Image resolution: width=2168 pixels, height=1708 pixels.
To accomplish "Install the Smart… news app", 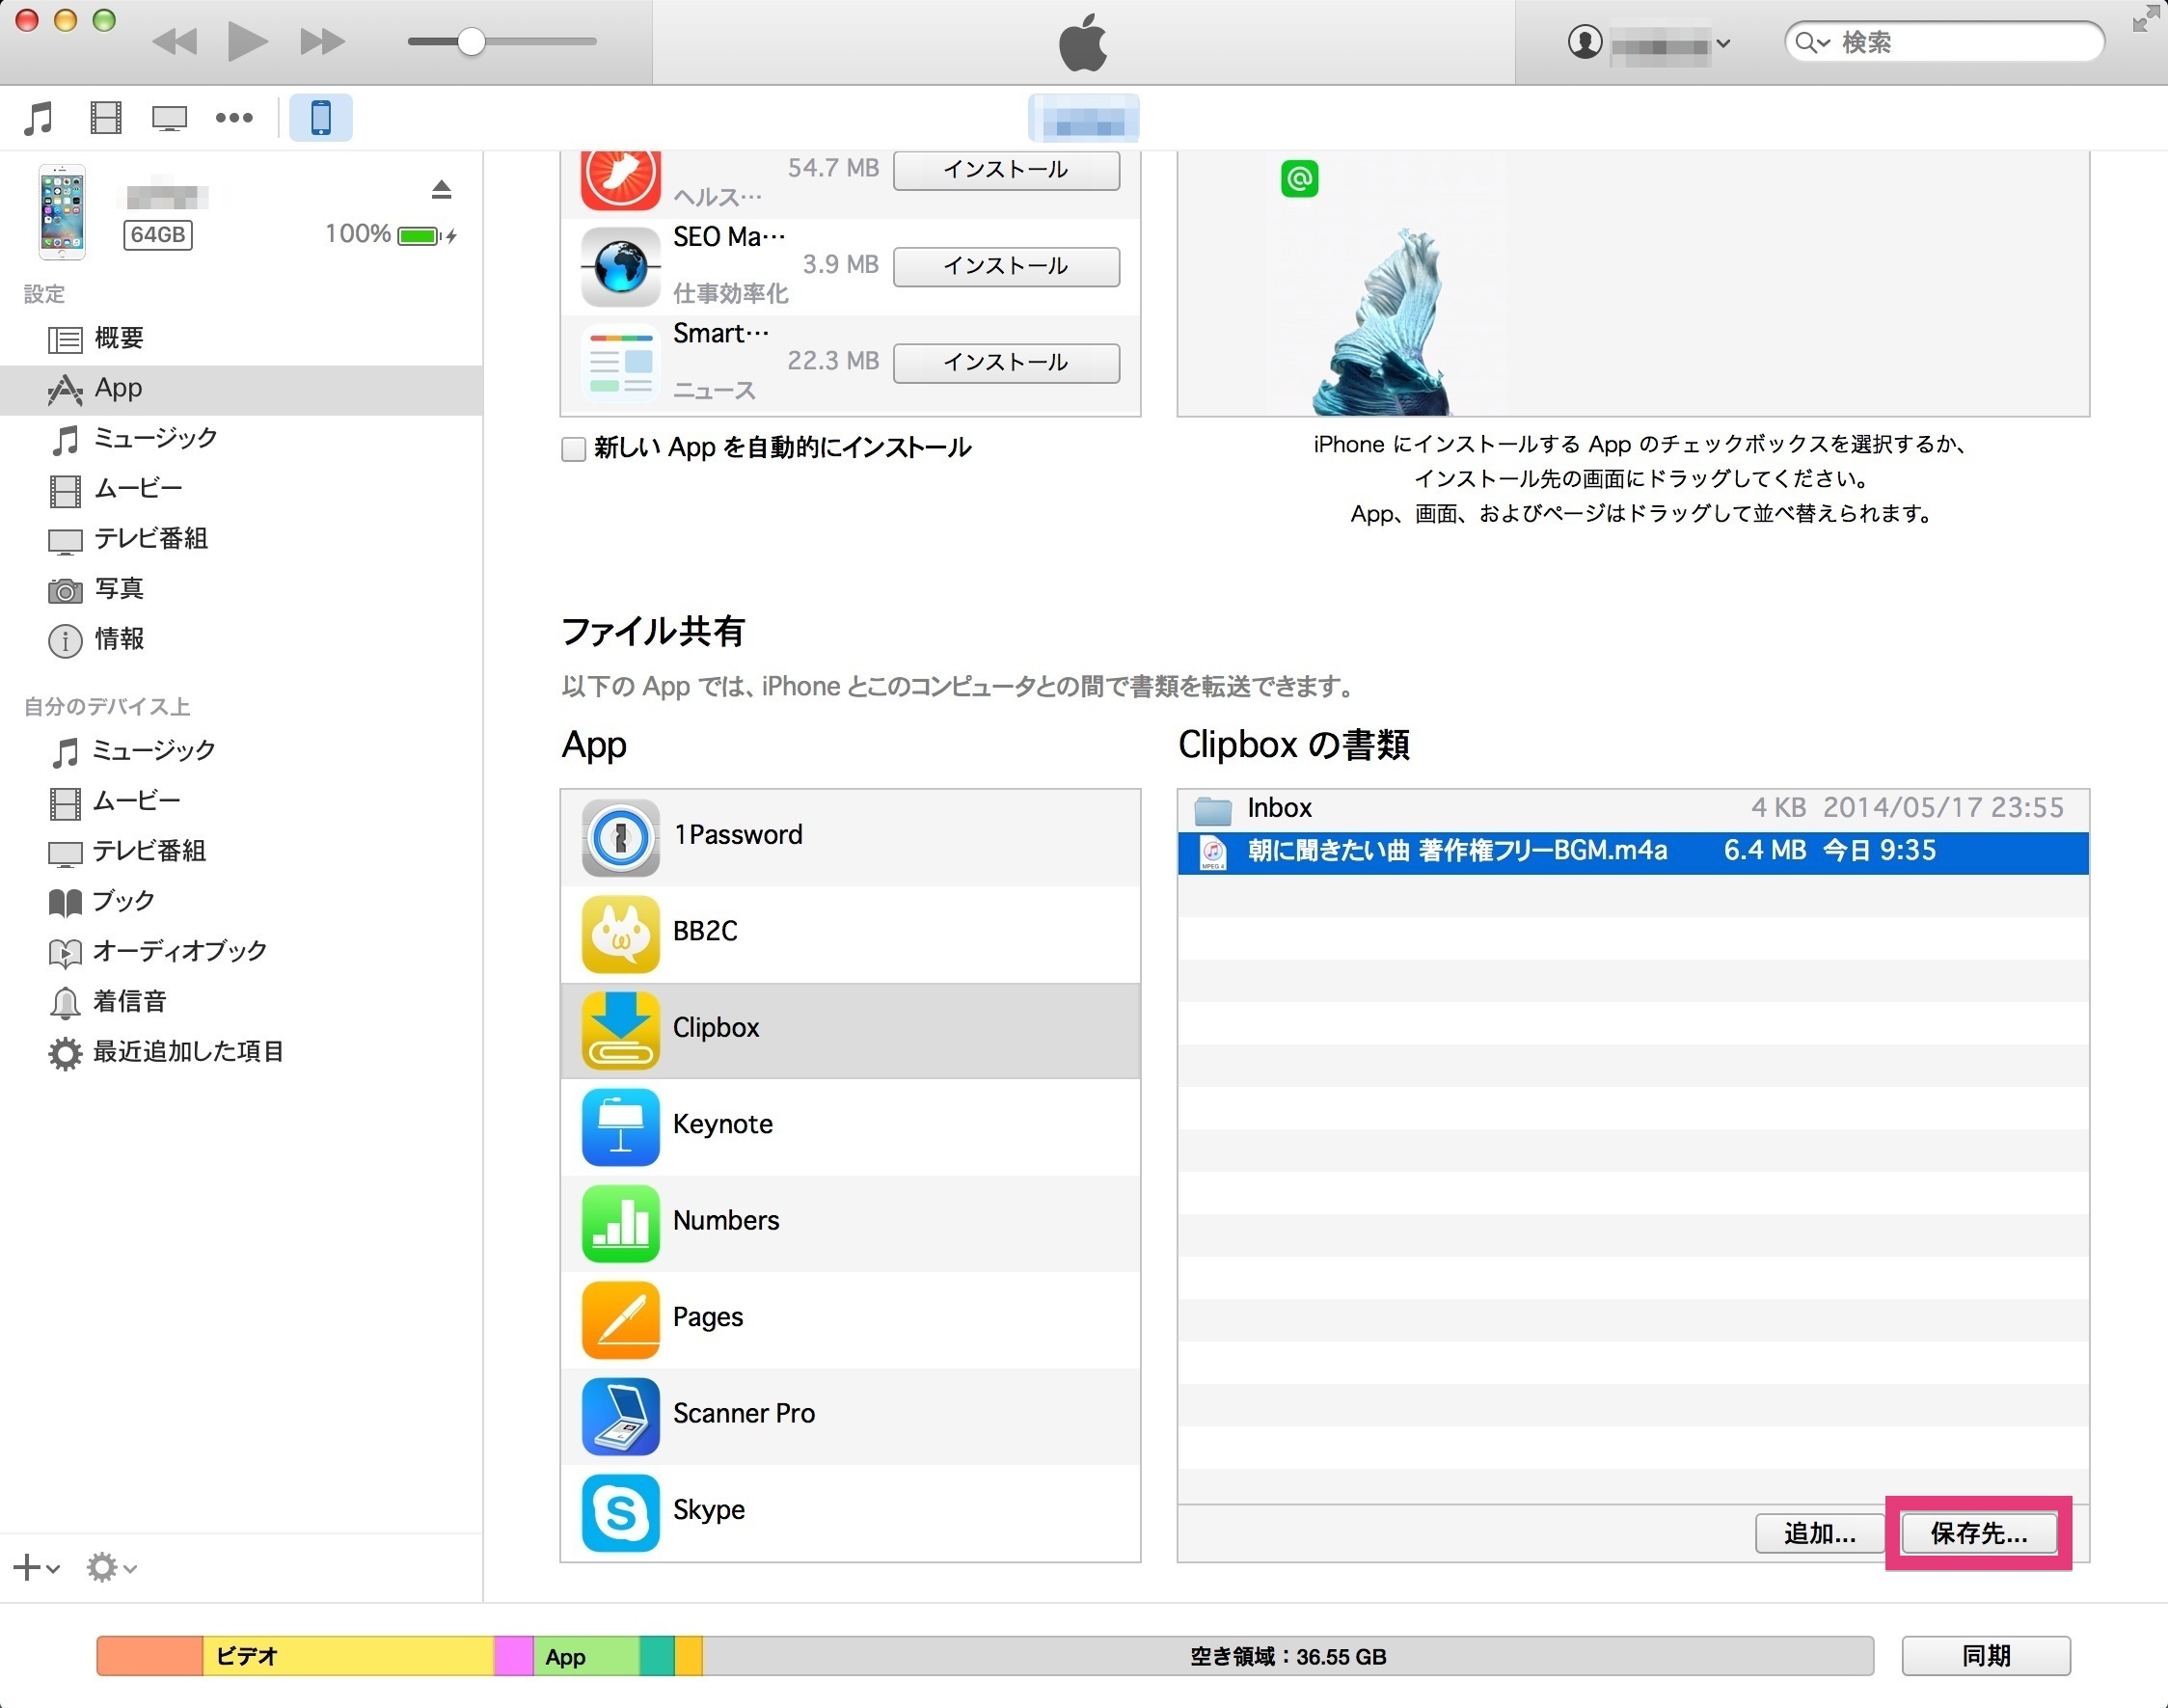I will coord(1006,362).
